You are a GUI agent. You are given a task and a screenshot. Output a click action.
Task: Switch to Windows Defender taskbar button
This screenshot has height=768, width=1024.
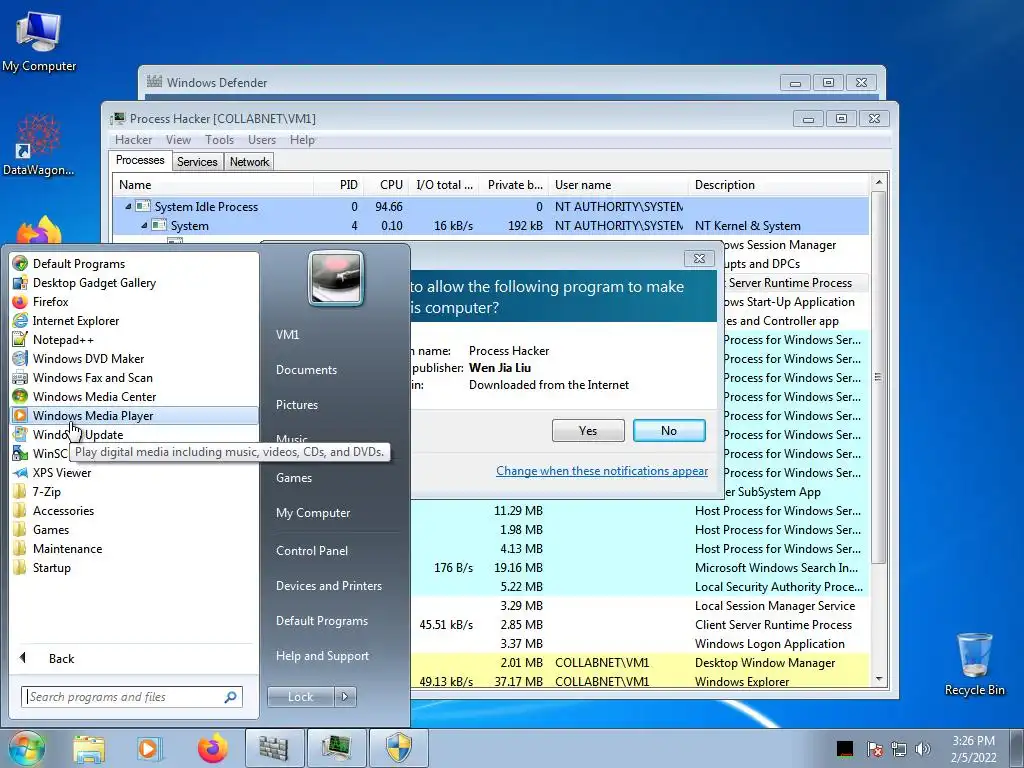274,748
